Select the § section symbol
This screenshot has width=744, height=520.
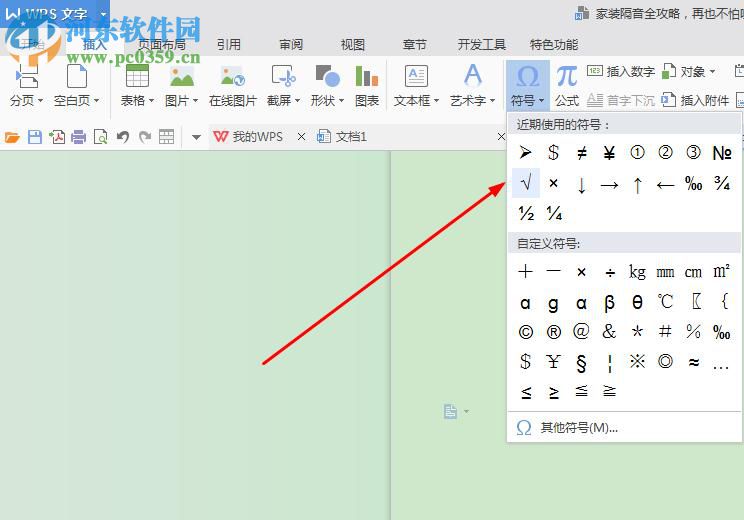582,362
